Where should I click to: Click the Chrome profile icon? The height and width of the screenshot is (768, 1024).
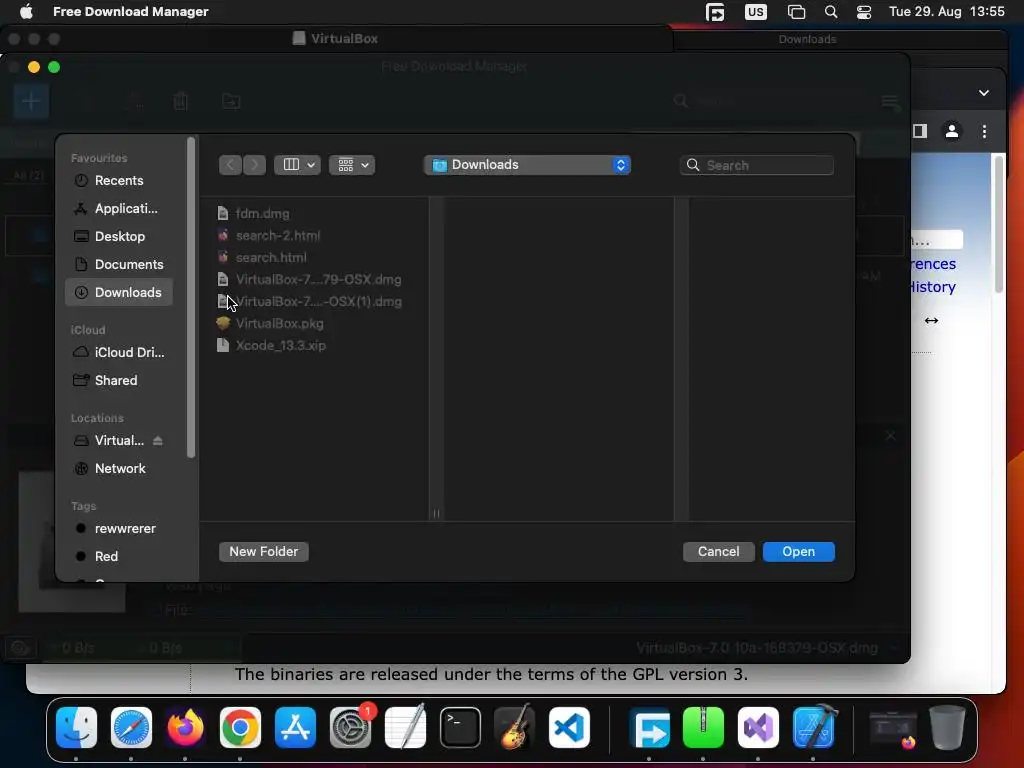[x=952, y=132]
